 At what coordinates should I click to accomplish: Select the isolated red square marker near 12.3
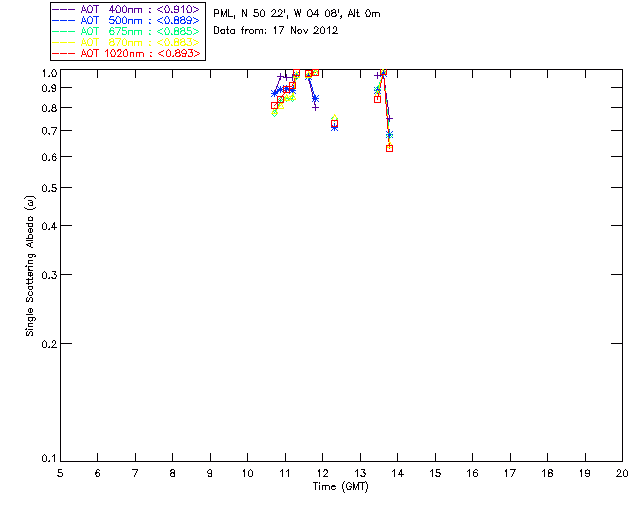(334, 123)
